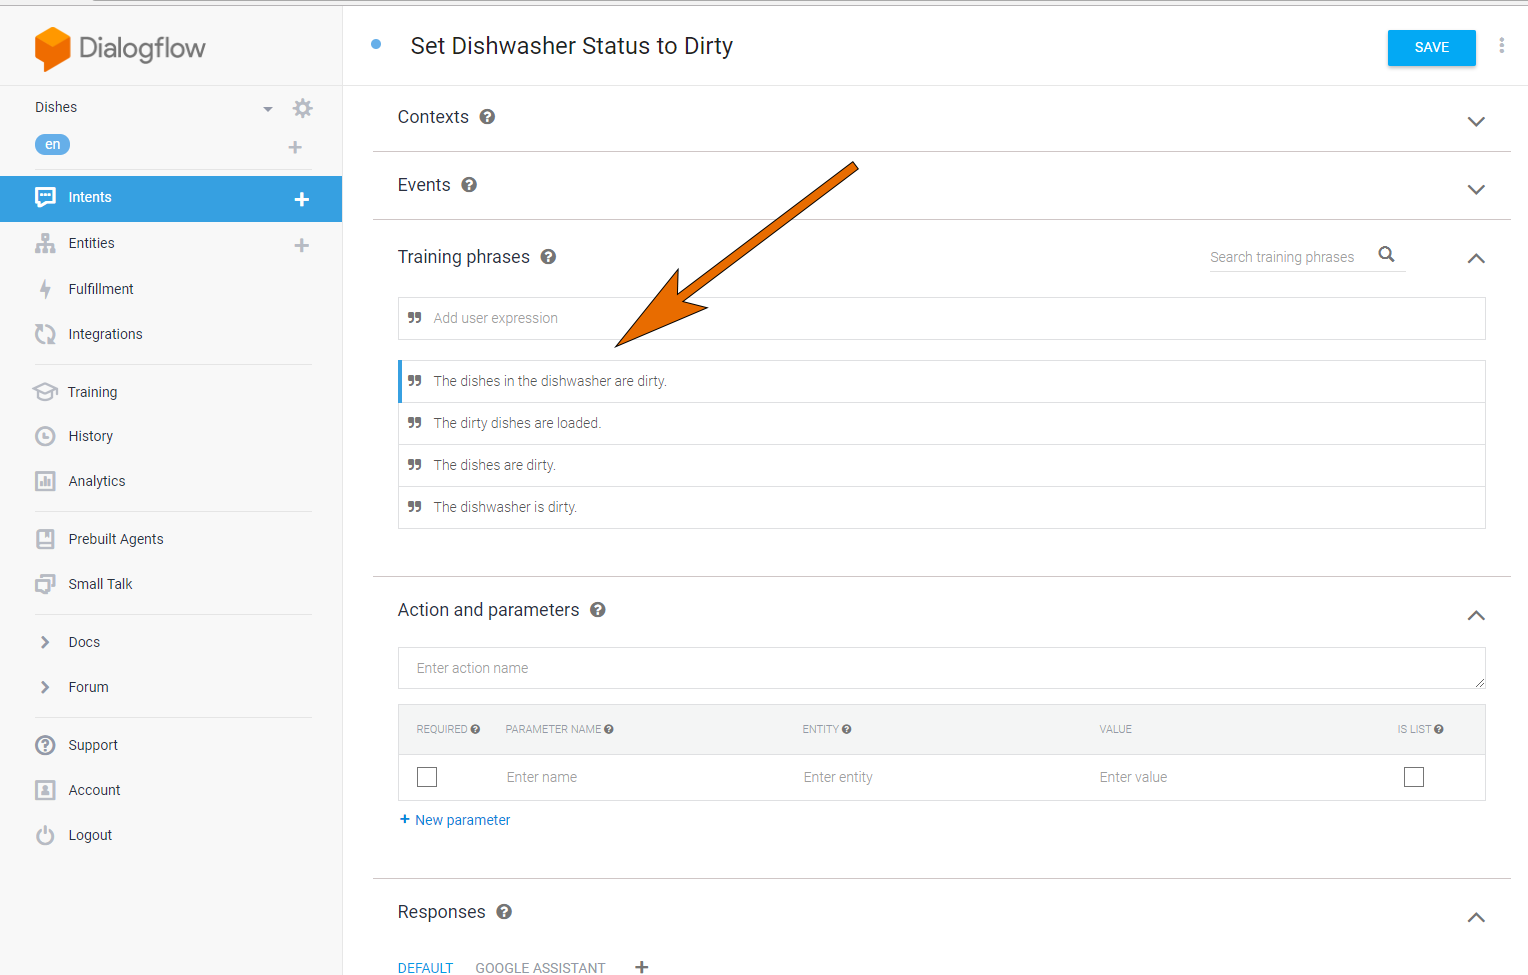Open the three-dot more options menu
1528x975 pixels.
point(1501,46)
